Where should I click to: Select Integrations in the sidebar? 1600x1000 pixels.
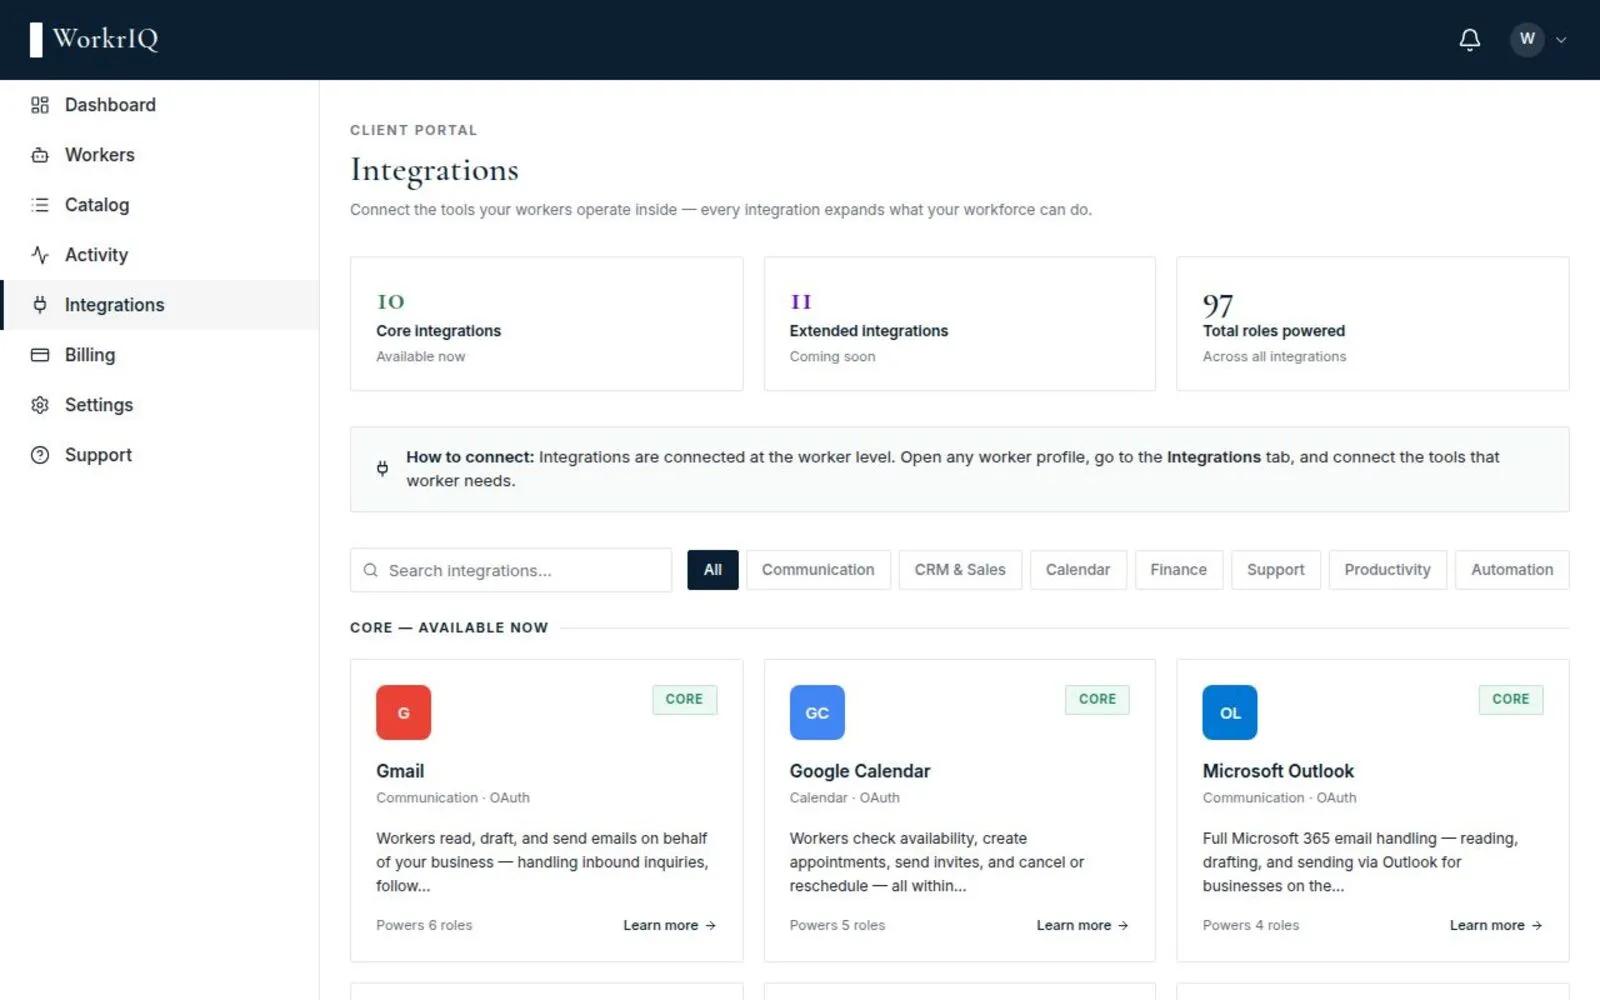click(x=160, y=305)
